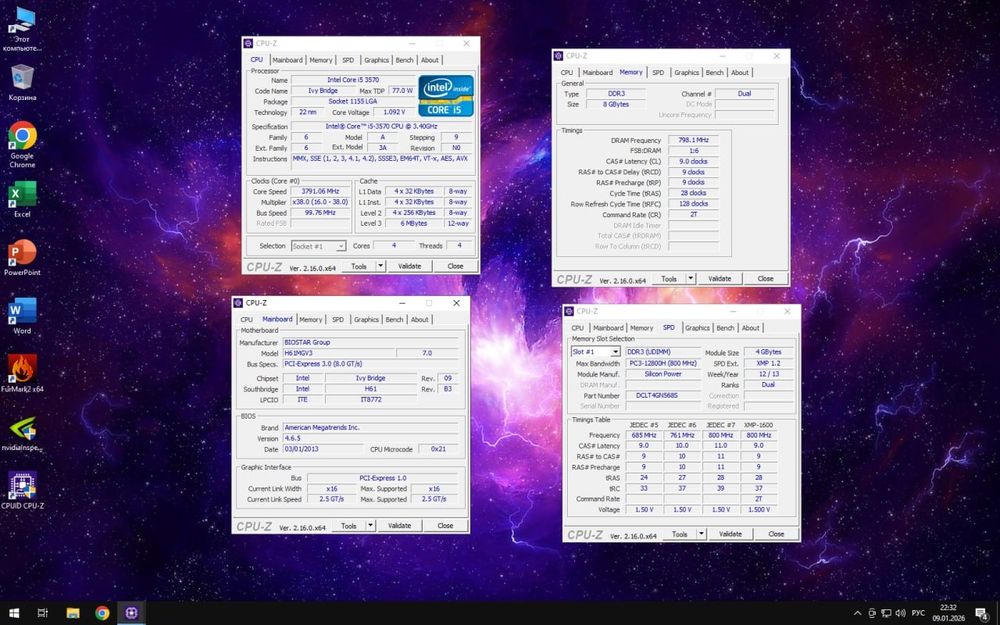This screenshot has height=625, width=1000.
Task: Click the processor name field 'Intel Core i5 3570'
Action: [x=353, y=80]
